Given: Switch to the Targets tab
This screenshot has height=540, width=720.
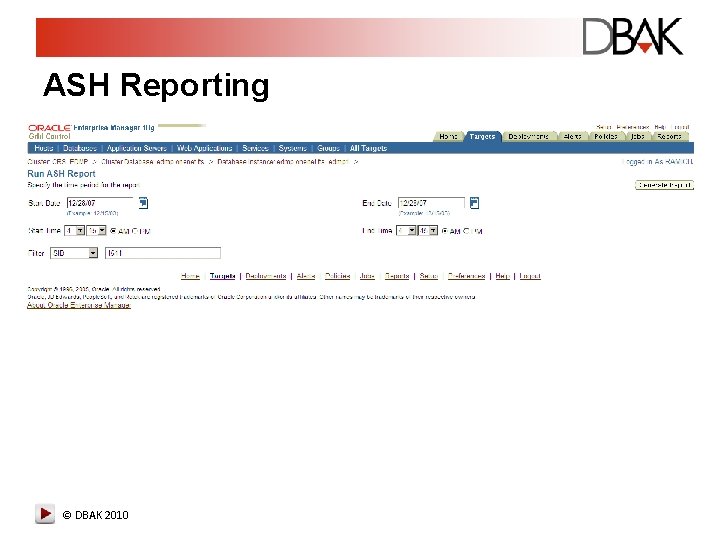Looking at the screenshot, I should [x=482, y=136].
